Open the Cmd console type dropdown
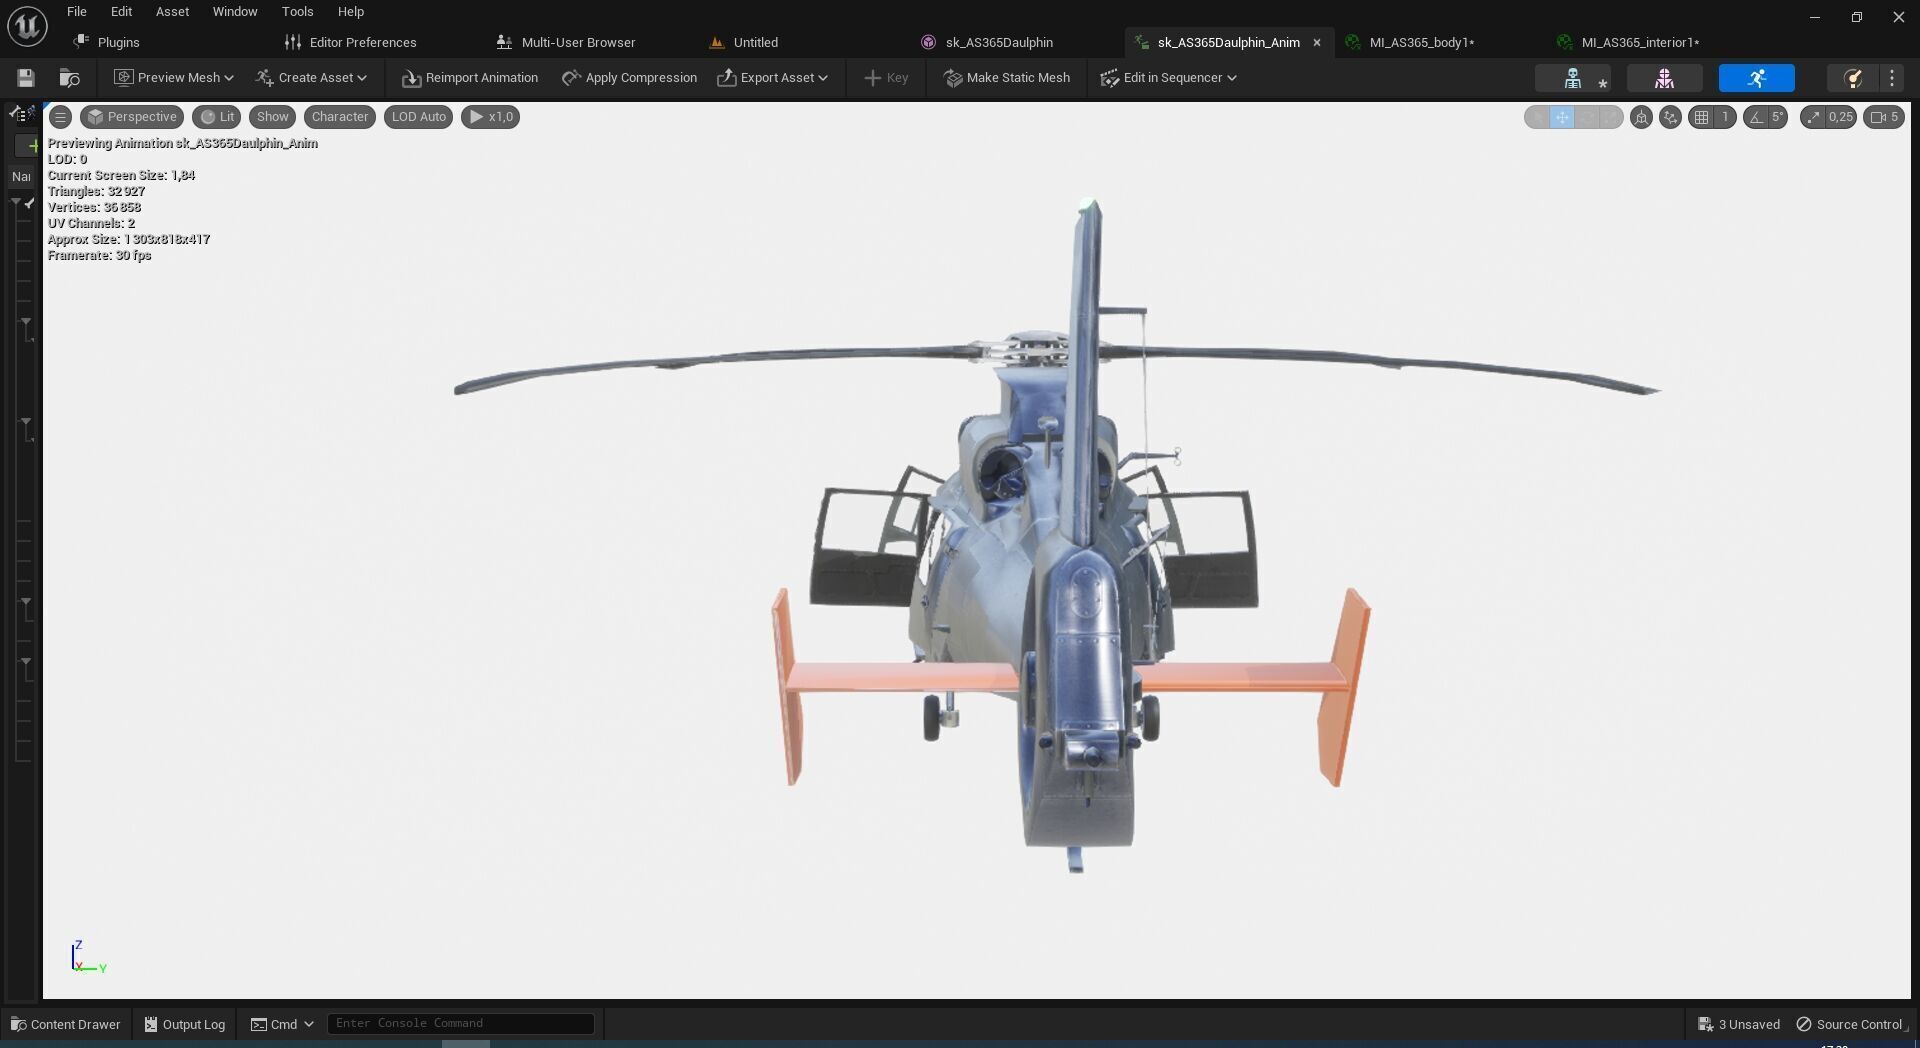The height and width of the screenshot is (1048, 1920). [282, 1024]
